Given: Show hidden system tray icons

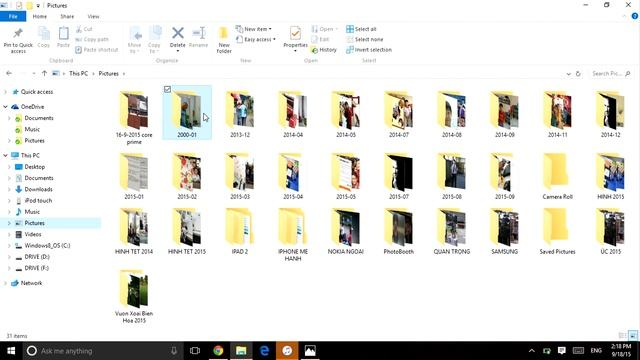Looking at the screenshot, I should point(531,351).
